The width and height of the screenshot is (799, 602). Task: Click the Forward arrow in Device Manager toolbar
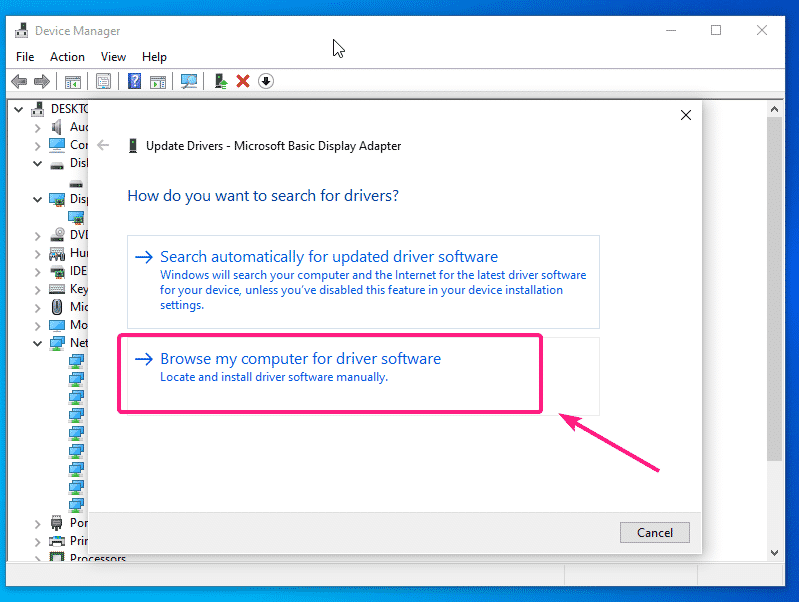click(x=42, y=81)
